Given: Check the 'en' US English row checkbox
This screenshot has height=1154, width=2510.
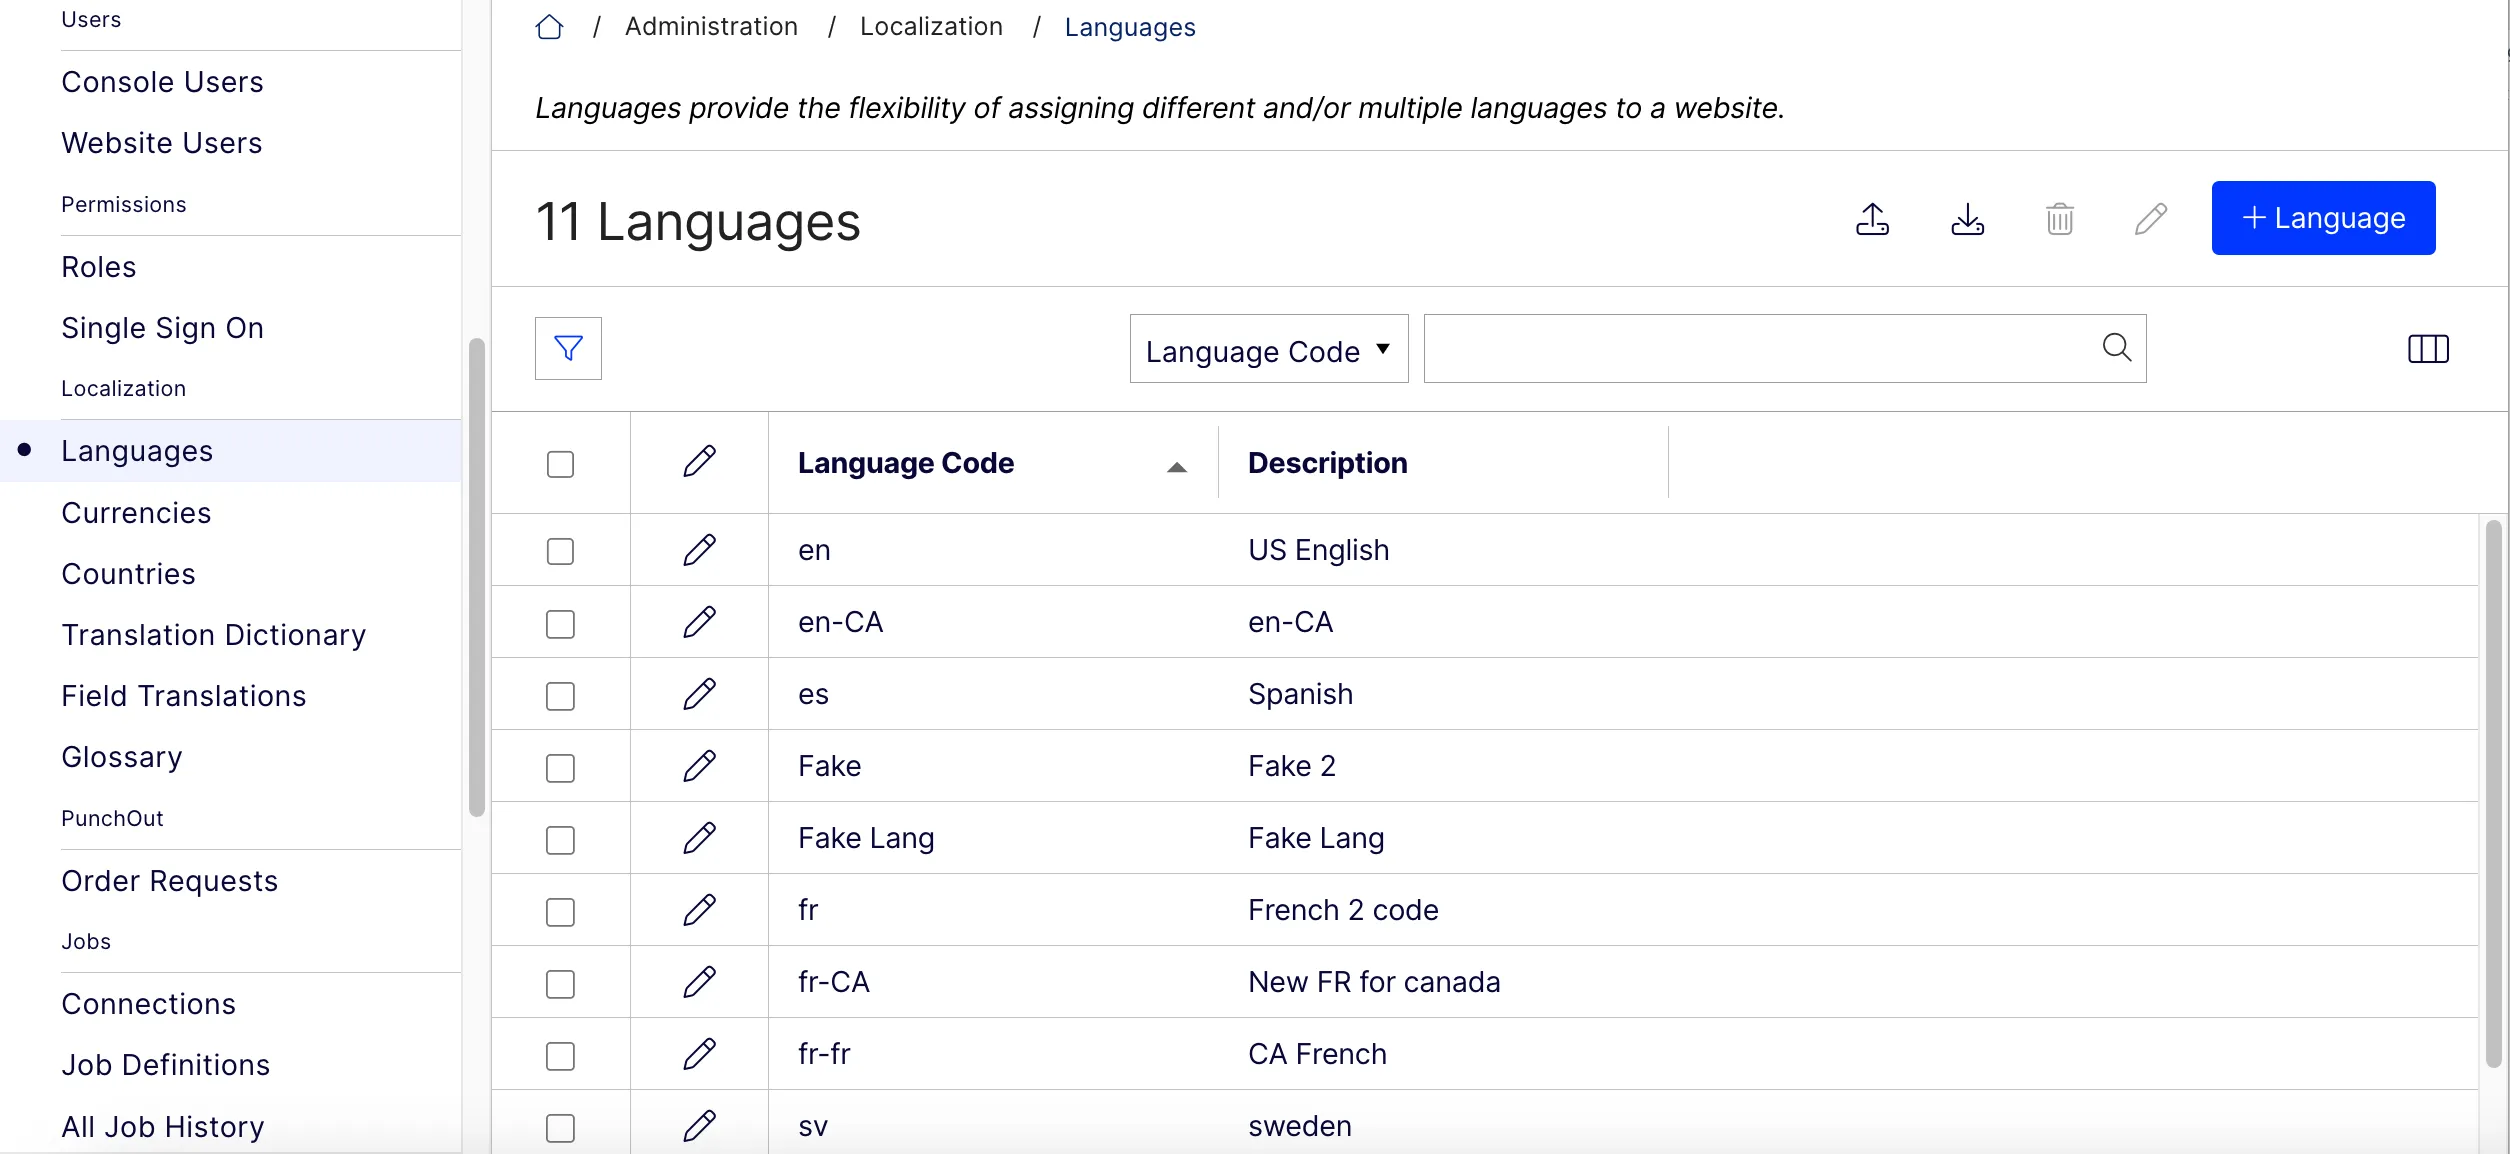Looking at the screenshot, I should tap(560, 552).
